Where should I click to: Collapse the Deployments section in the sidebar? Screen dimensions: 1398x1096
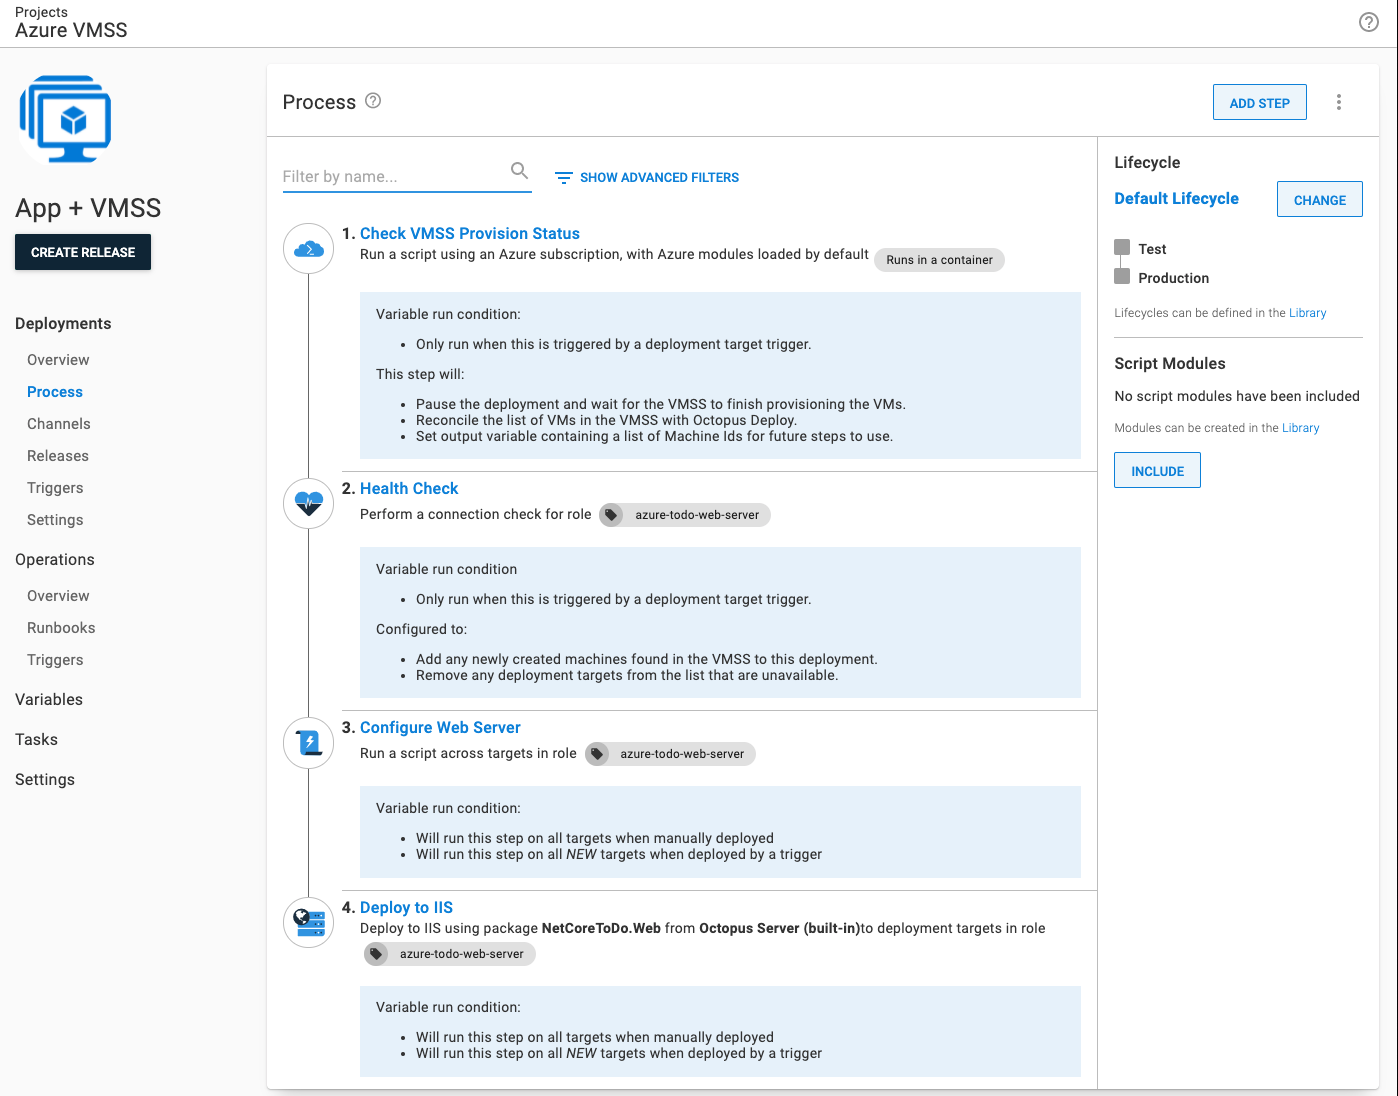pyautogui.click(x=62, y=323)
